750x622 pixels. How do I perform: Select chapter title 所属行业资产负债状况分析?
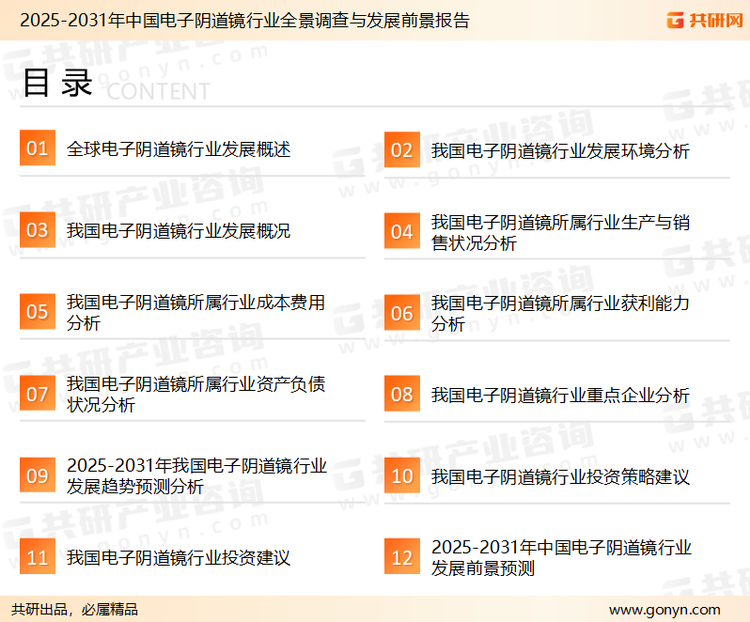(196, 394)
